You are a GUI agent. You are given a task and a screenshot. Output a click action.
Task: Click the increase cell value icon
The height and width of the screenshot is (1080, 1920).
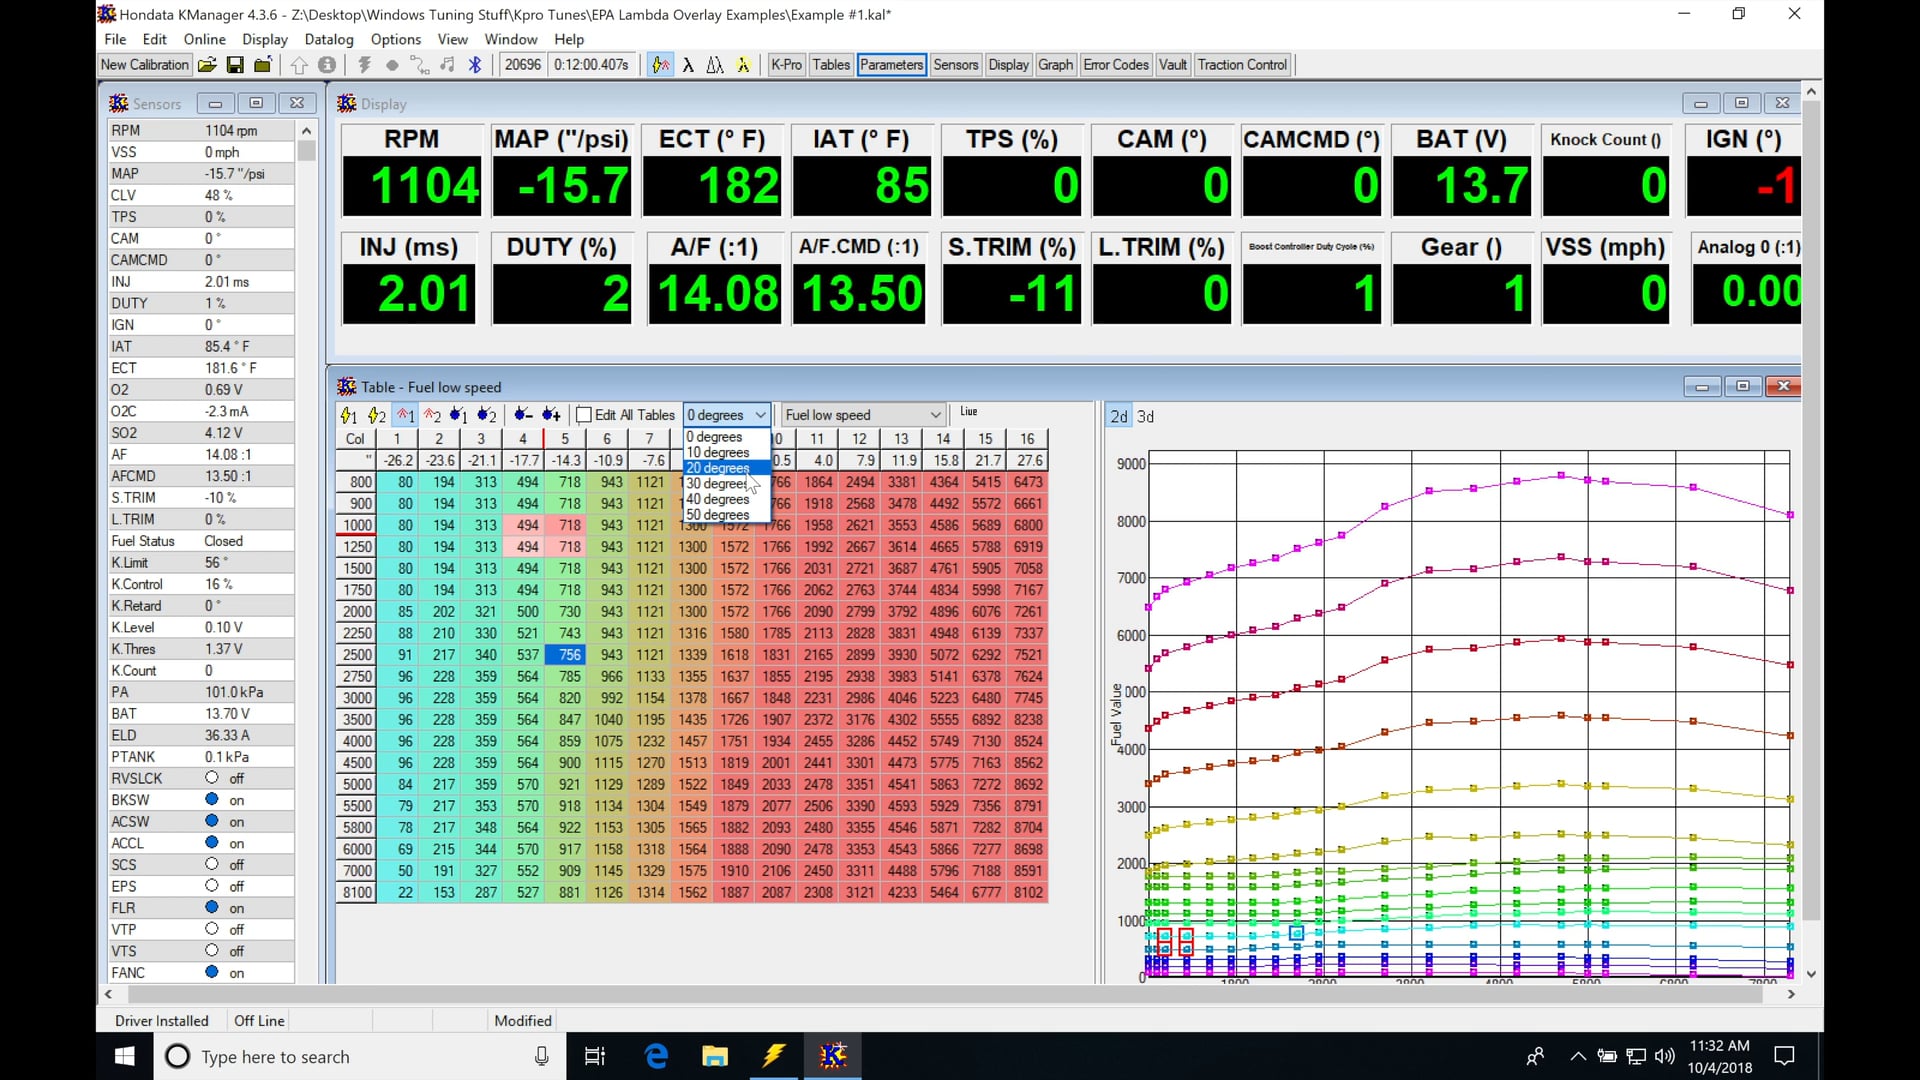[551, 414]
